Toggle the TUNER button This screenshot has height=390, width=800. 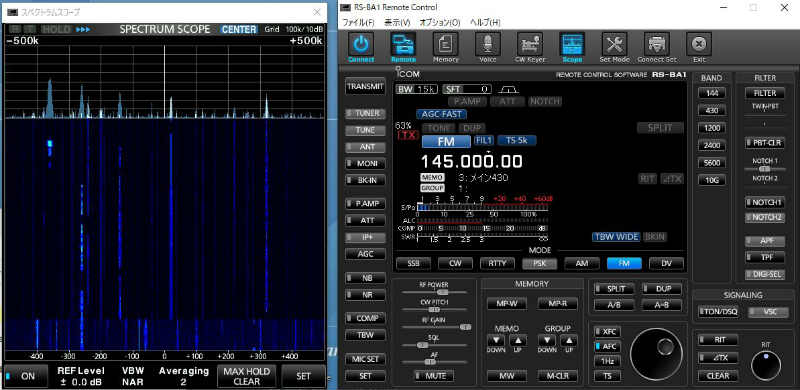click(365, 113)
